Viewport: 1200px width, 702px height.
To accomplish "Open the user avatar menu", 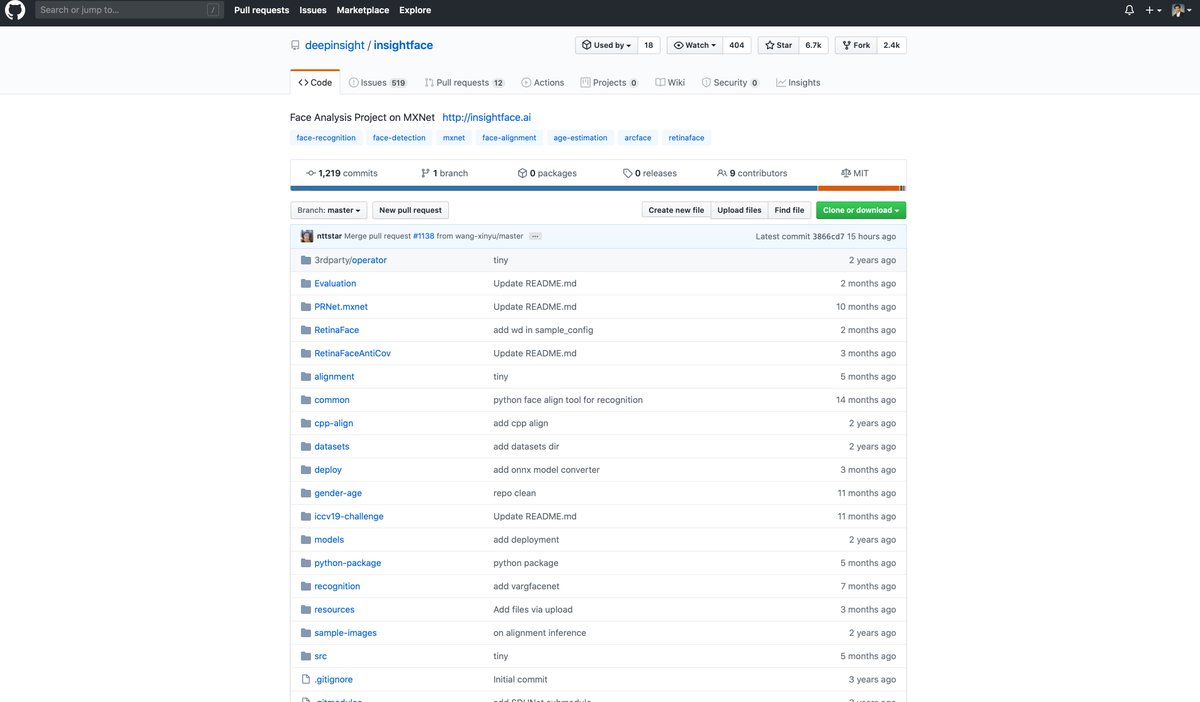I will pyautogui.click(x=1182, y=10).
